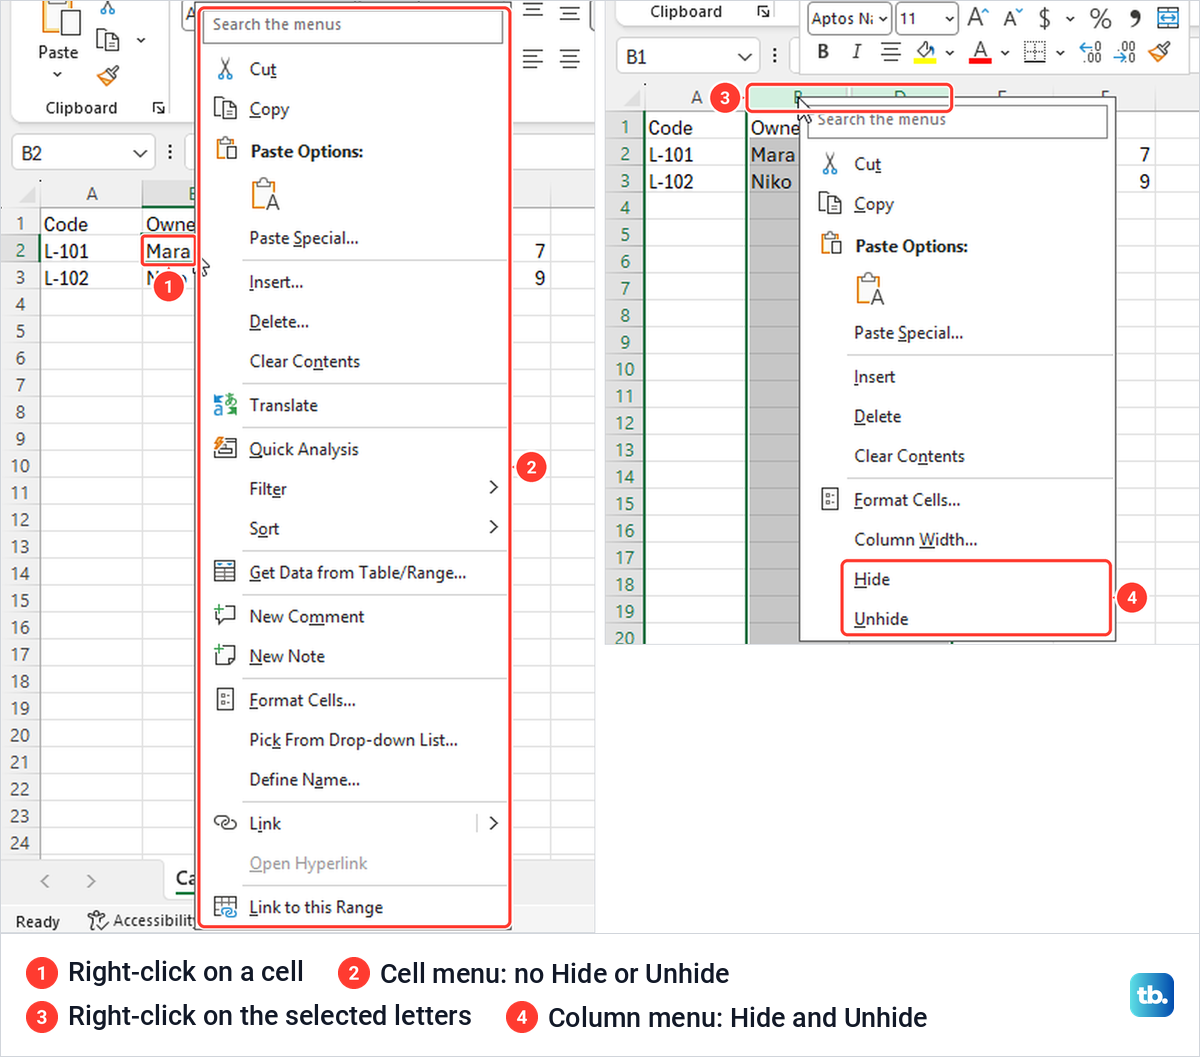Click the Translate icon in cell menu
This screenshot has height=1057, width=1200.
225,405
